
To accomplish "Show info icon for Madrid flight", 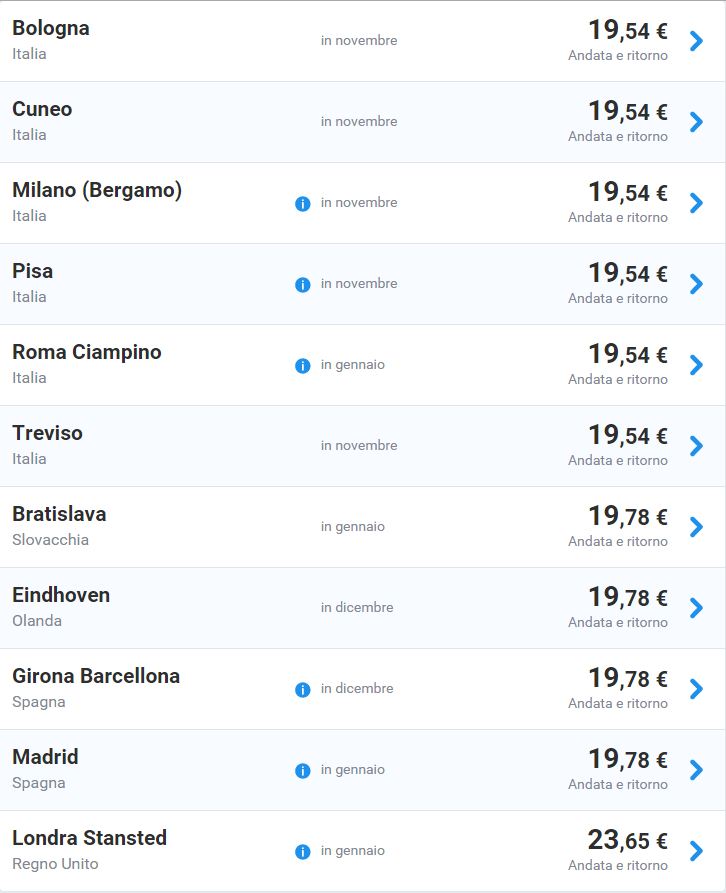I will [x=303, y=770].
